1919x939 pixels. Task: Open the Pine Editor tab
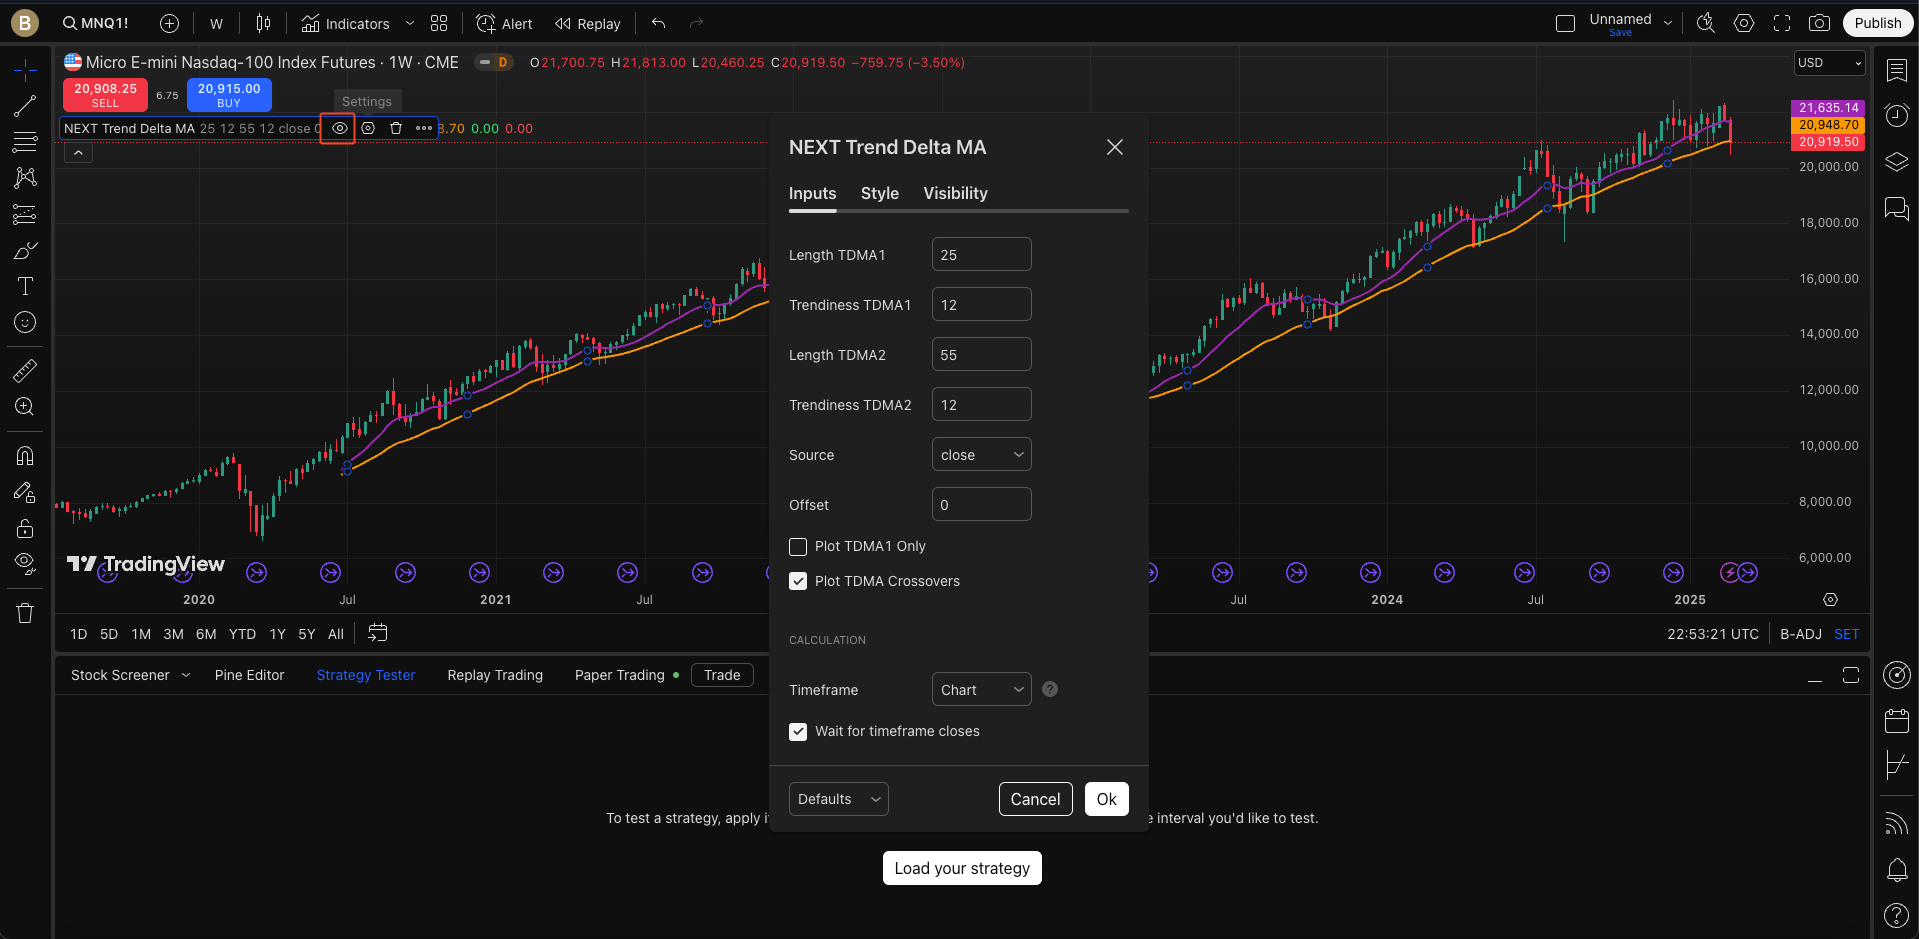[249, 675]
